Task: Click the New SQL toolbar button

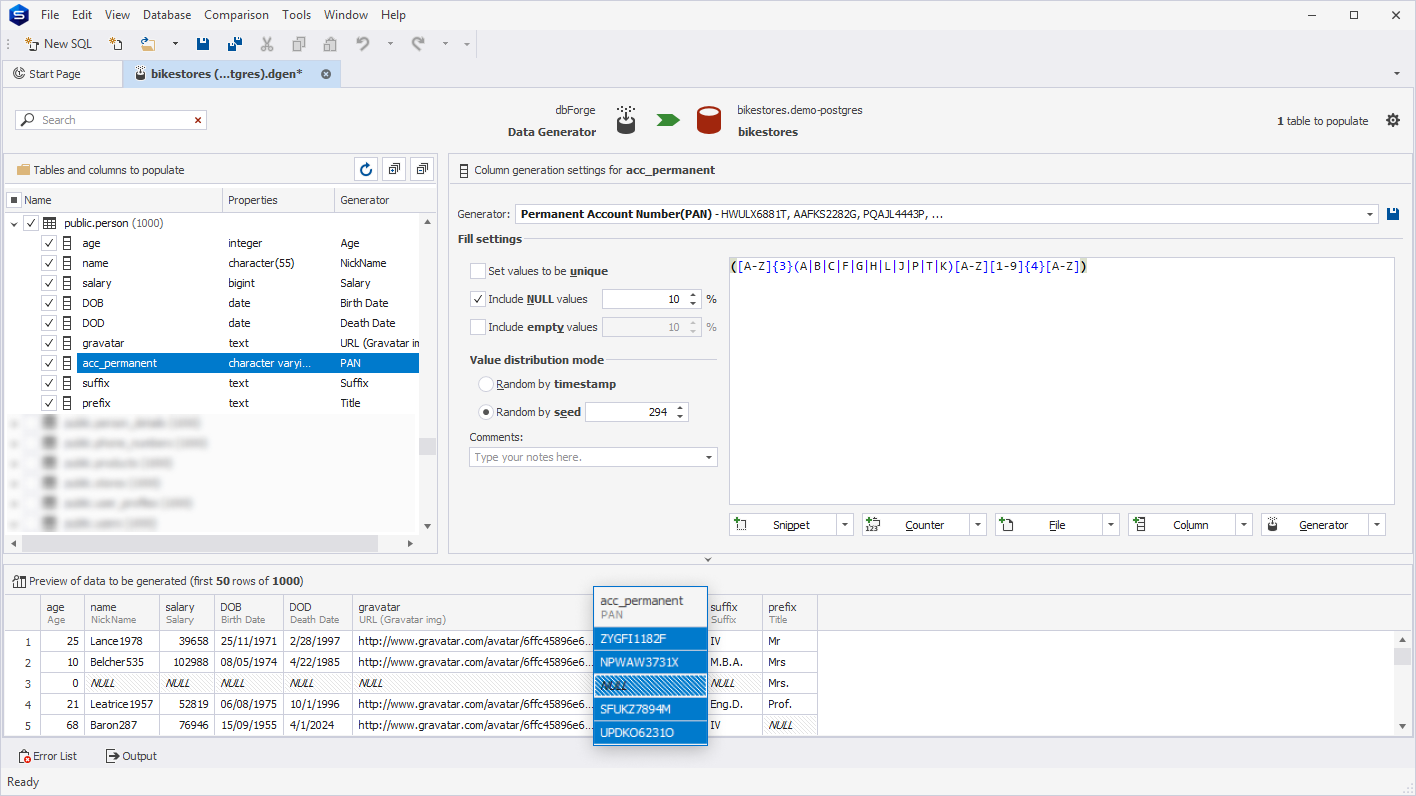Action: [58, 44]
